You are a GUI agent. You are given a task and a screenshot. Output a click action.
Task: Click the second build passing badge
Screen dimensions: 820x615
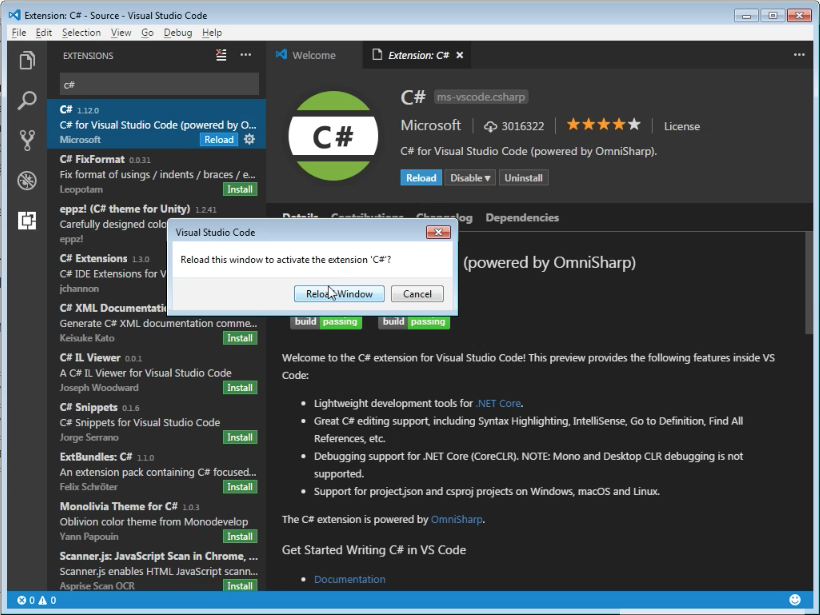(414, 322)
